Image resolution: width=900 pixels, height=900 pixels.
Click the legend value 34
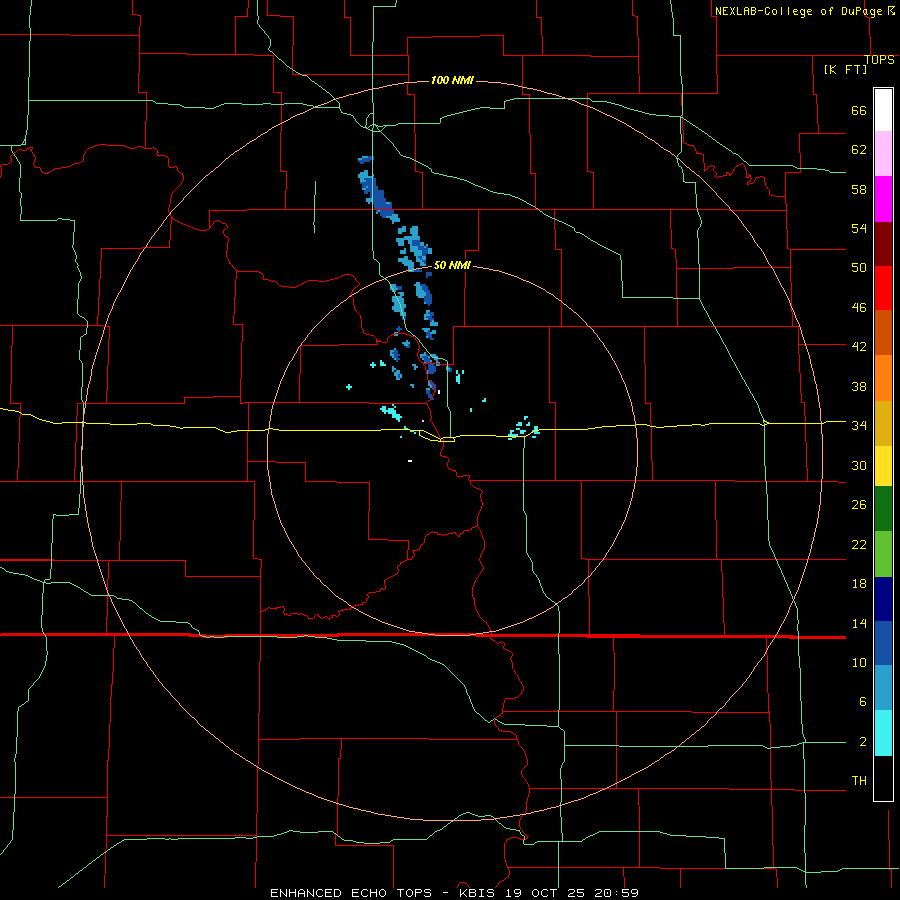coord(859,425)
